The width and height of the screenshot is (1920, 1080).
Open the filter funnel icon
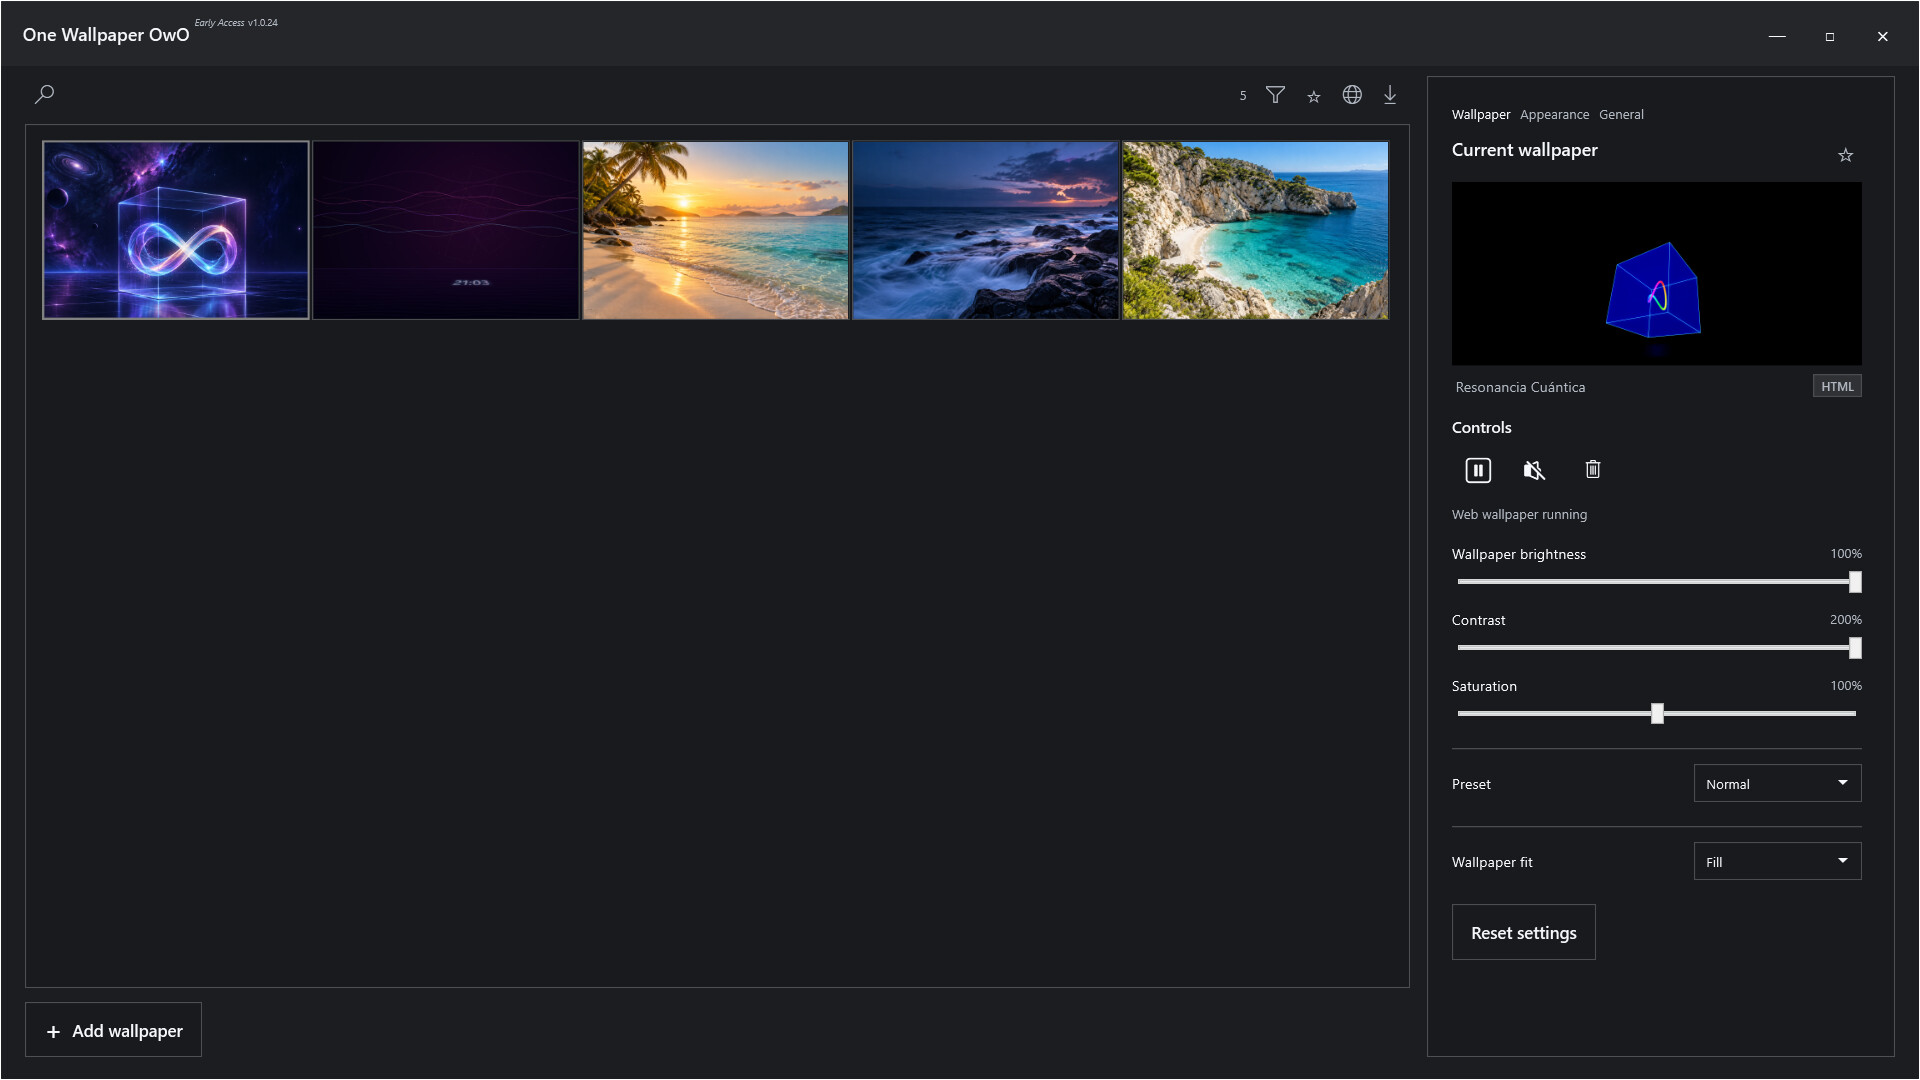click(1275, 95)
